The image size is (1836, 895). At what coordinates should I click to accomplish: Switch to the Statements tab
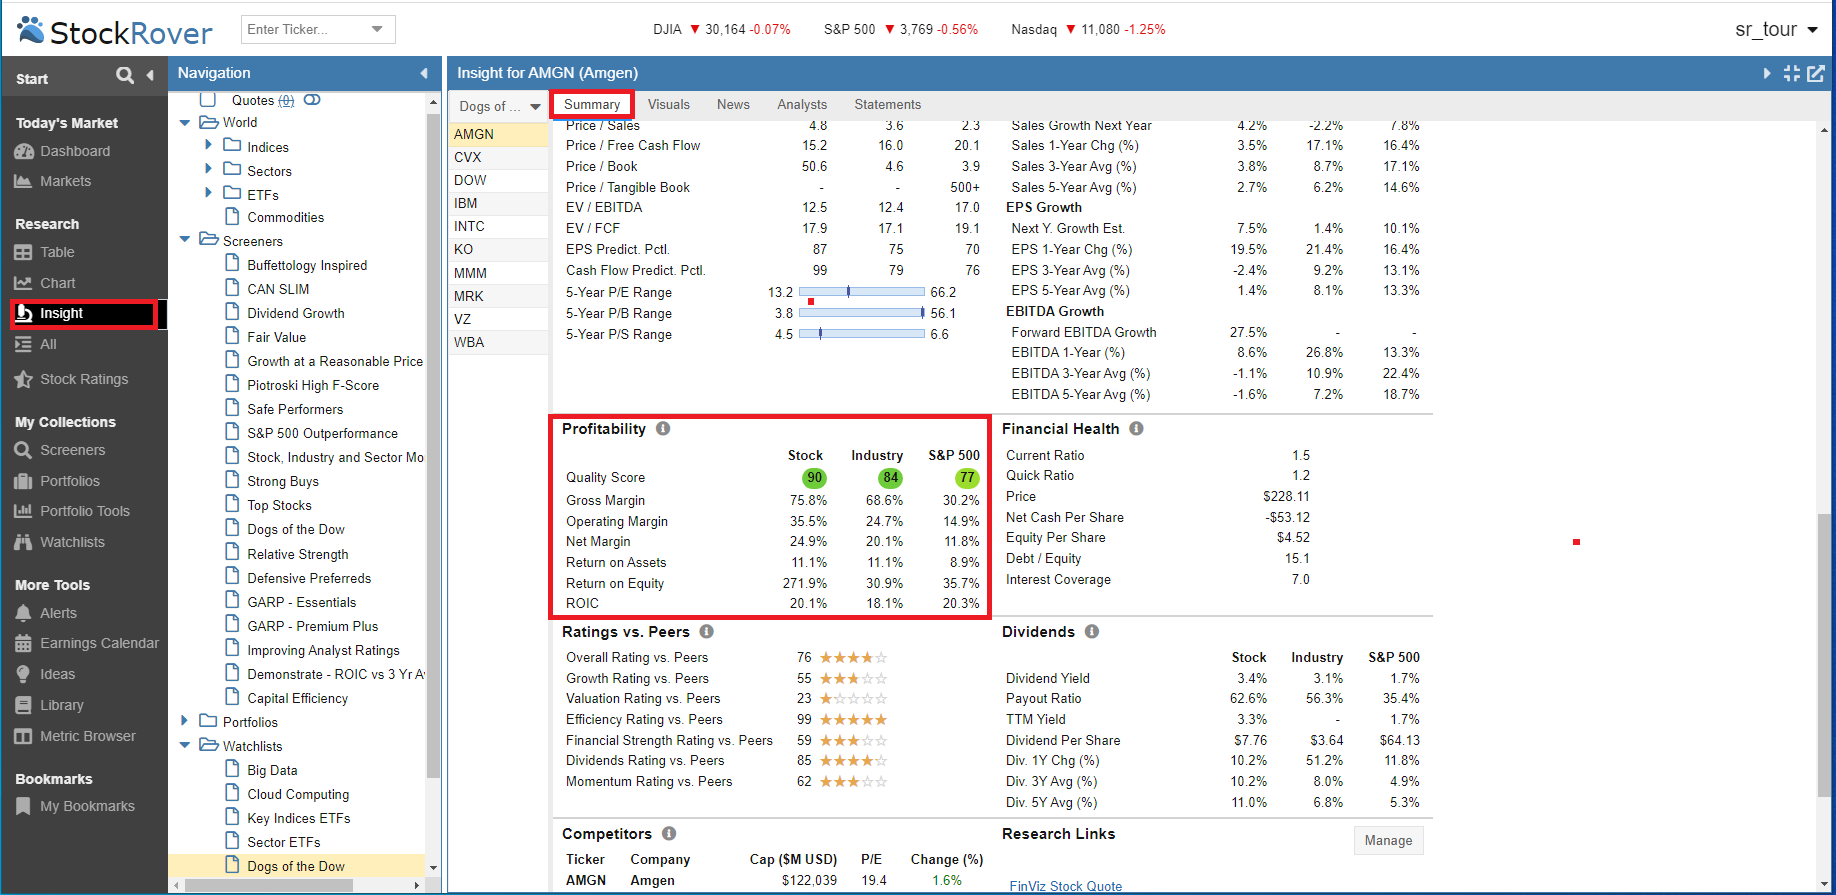pyautogui.click(x=888, y=104)
